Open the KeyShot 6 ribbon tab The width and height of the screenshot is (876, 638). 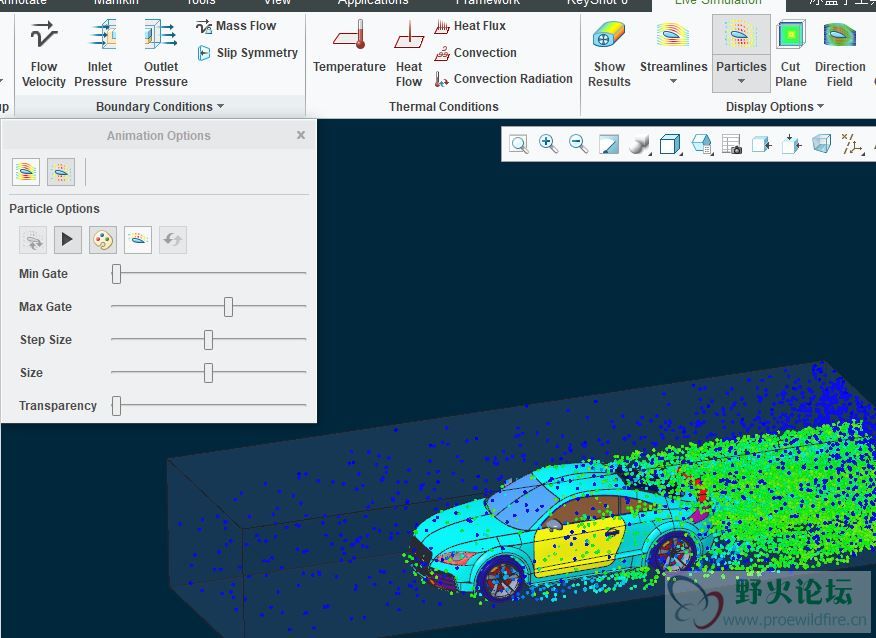click(597, 3)
